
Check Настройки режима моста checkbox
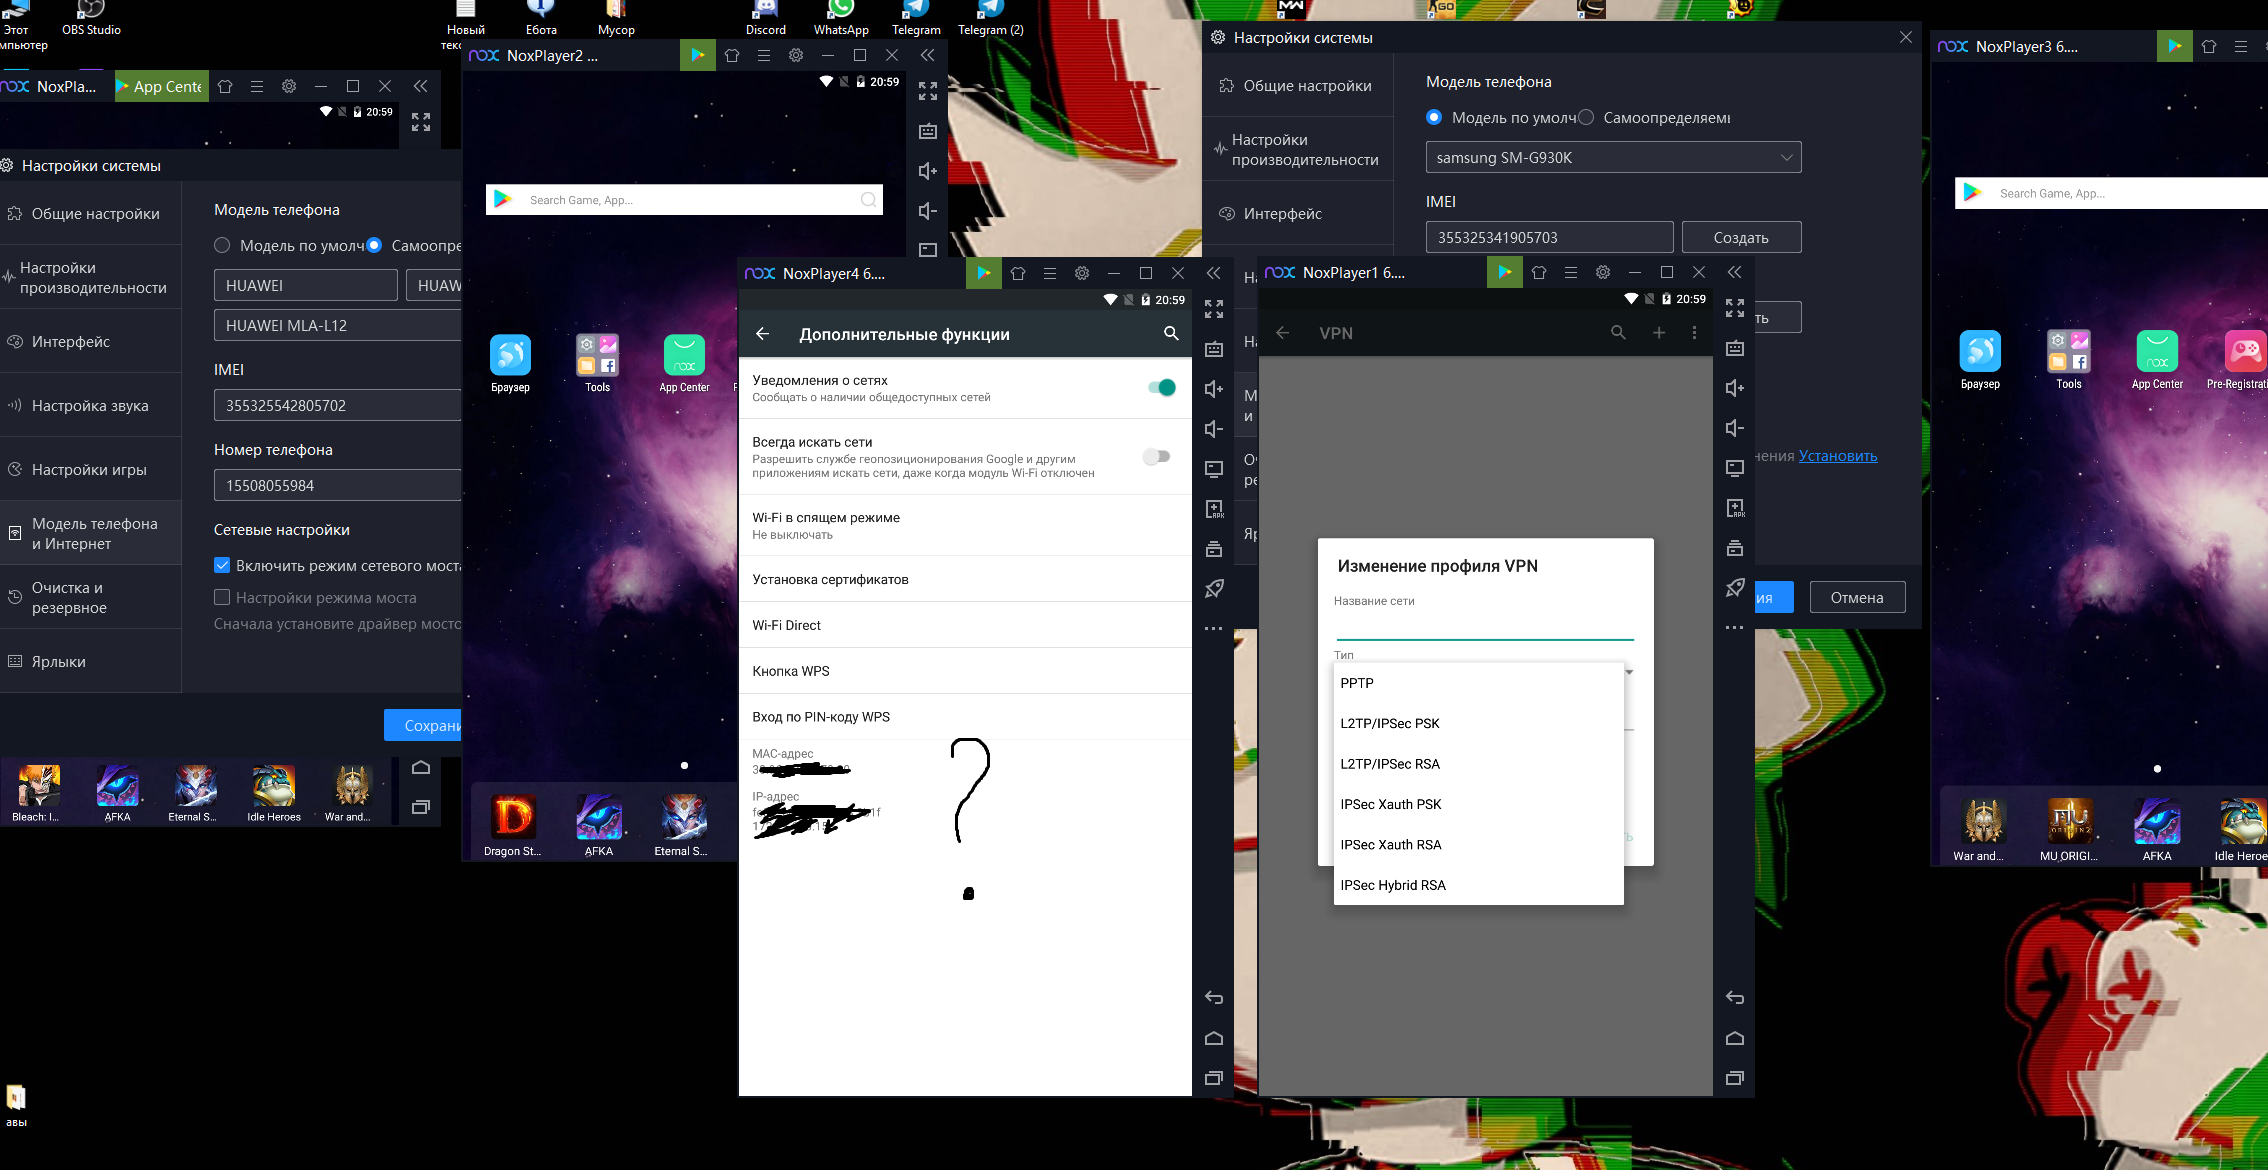pos(222,597)
